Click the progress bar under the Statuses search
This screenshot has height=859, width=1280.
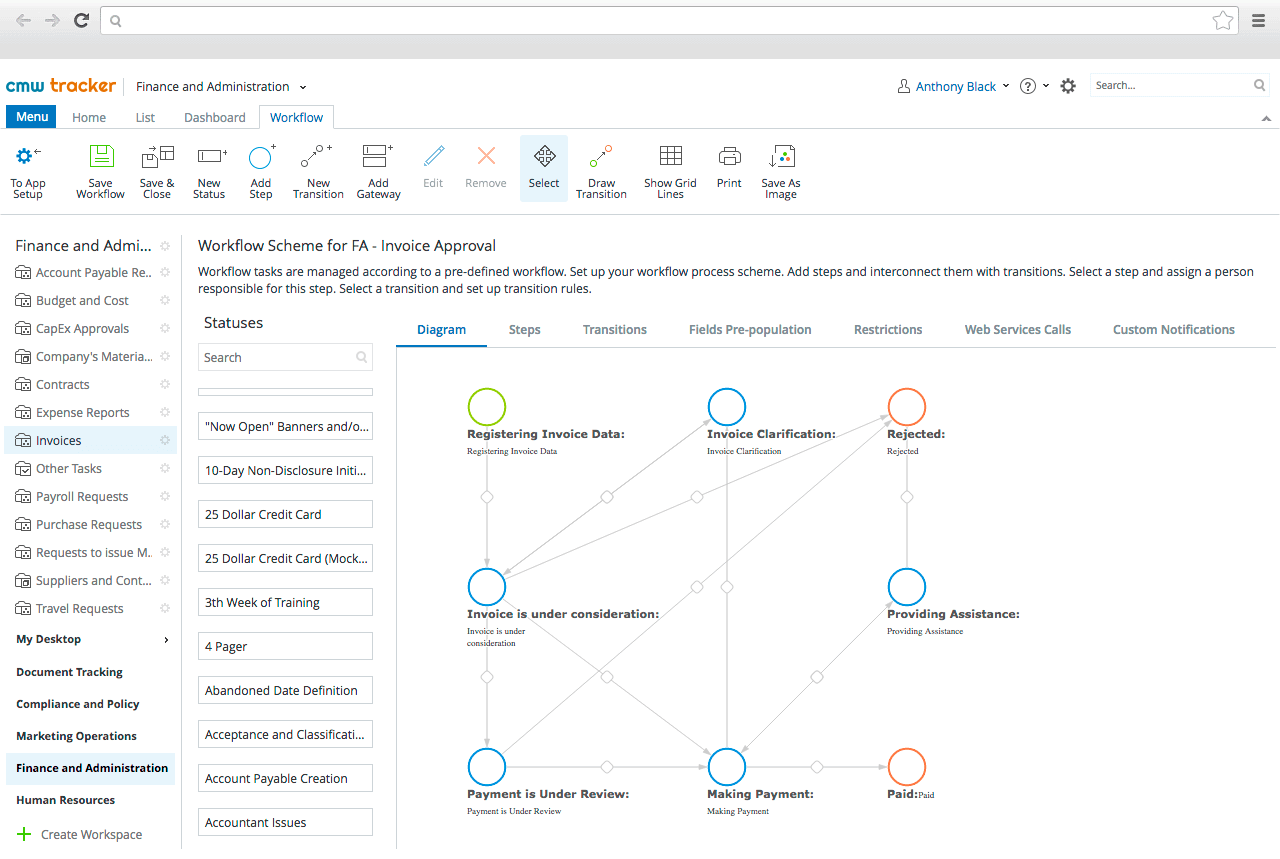285,391
